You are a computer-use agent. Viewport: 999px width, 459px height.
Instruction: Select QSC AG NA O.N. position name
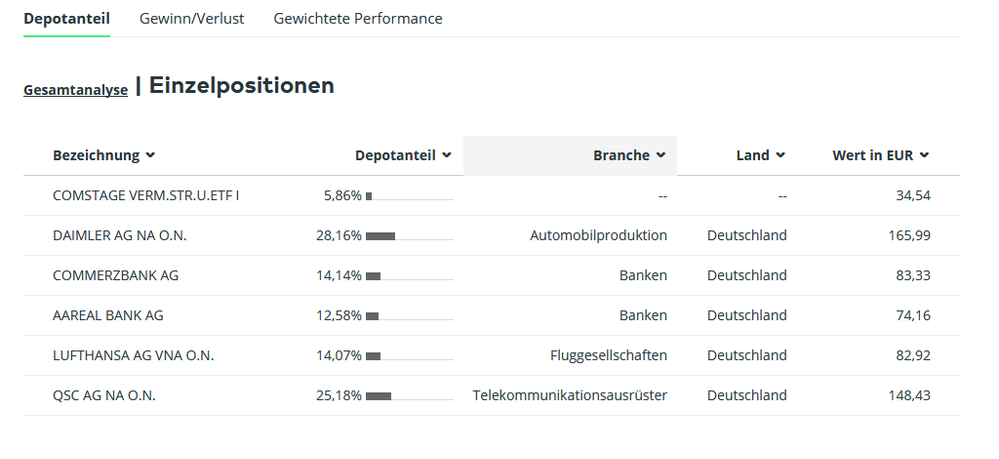(x=104, y=395)
